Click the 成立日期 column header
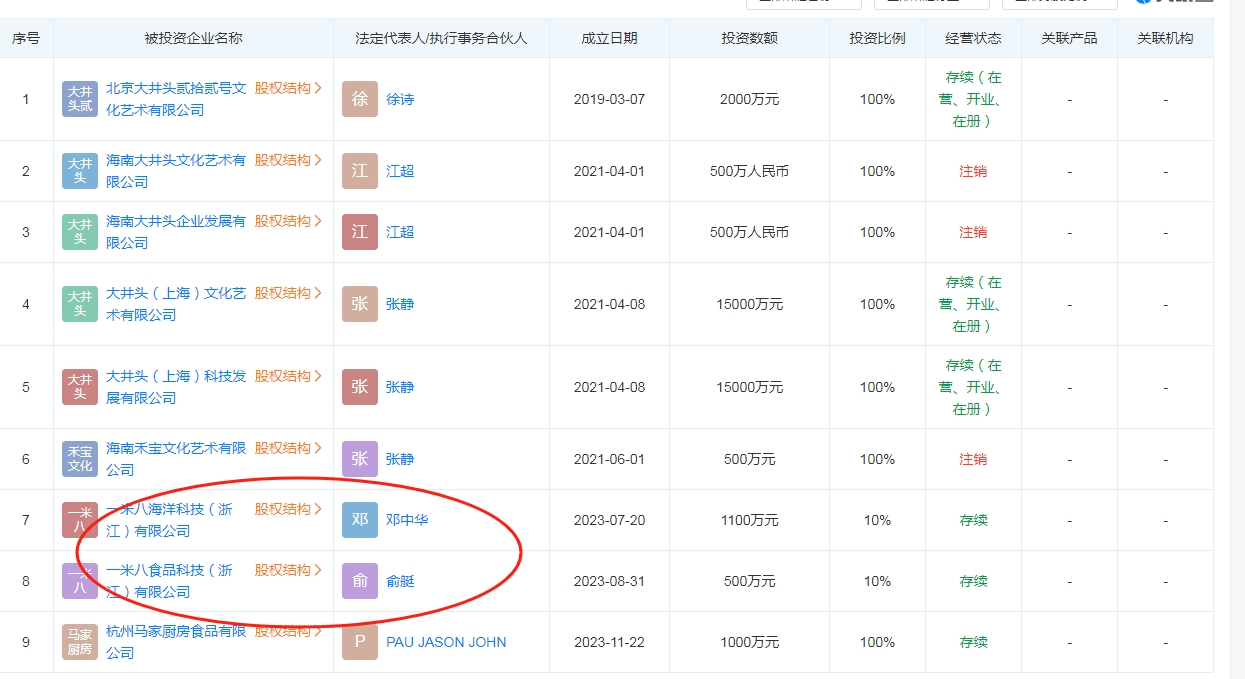Screen dimensions: 1245x679 click(609, 38)
